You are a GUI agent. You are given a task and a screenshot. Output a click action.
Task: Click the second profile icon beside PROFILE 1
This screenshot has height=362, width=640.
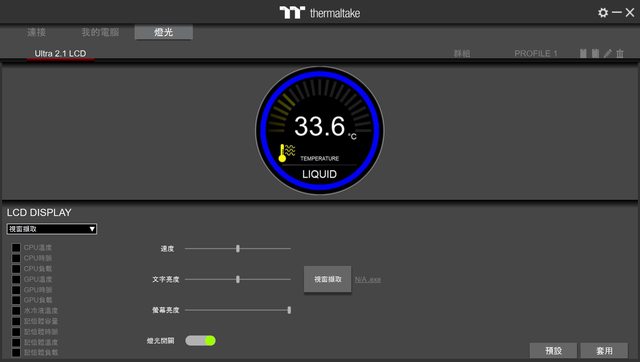click(596, 53)
